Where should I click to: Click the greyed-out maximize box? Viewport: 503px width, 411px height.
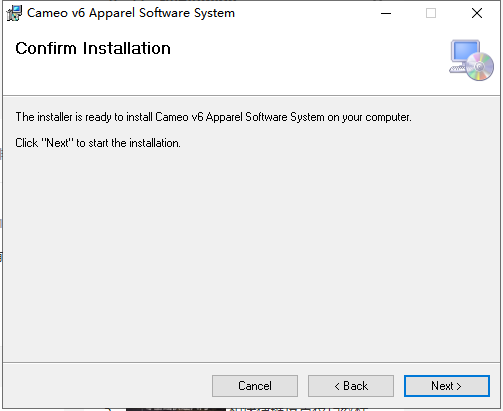pyautogui.click(x=431, y=13)
